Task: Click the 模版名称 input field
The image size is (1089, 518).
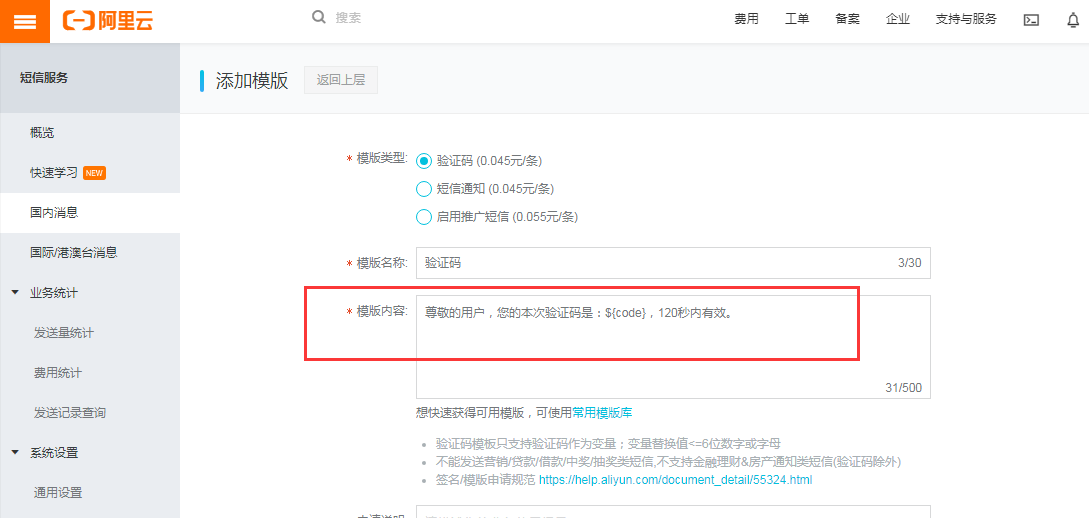Action: (x=673, y=263)
